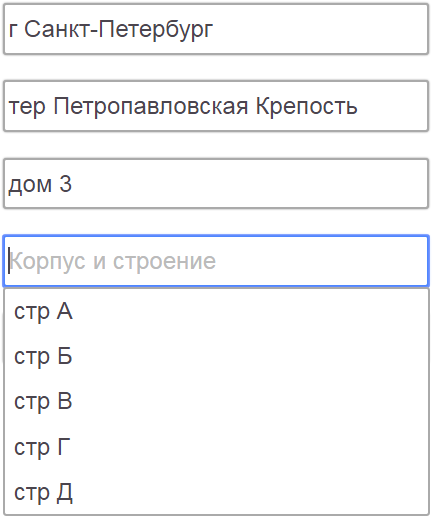
Task: Click the highlighted building and structure field
Action: point(216,261)
